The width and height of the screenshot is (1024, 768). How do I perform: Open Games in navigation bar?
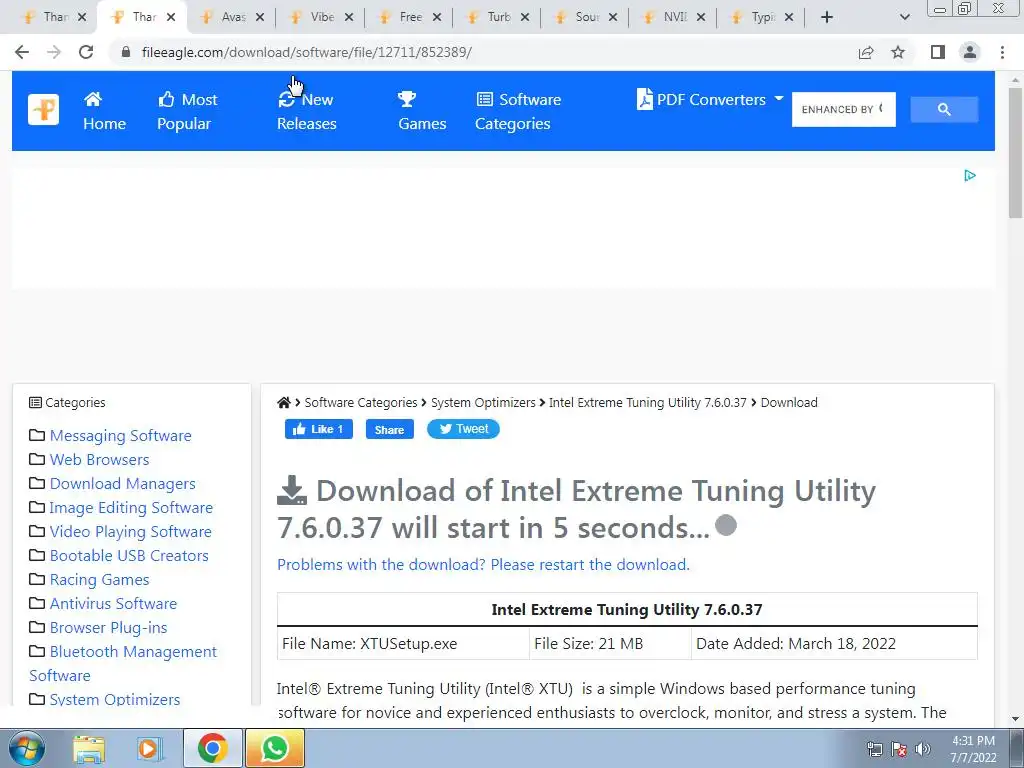point(422,111)
